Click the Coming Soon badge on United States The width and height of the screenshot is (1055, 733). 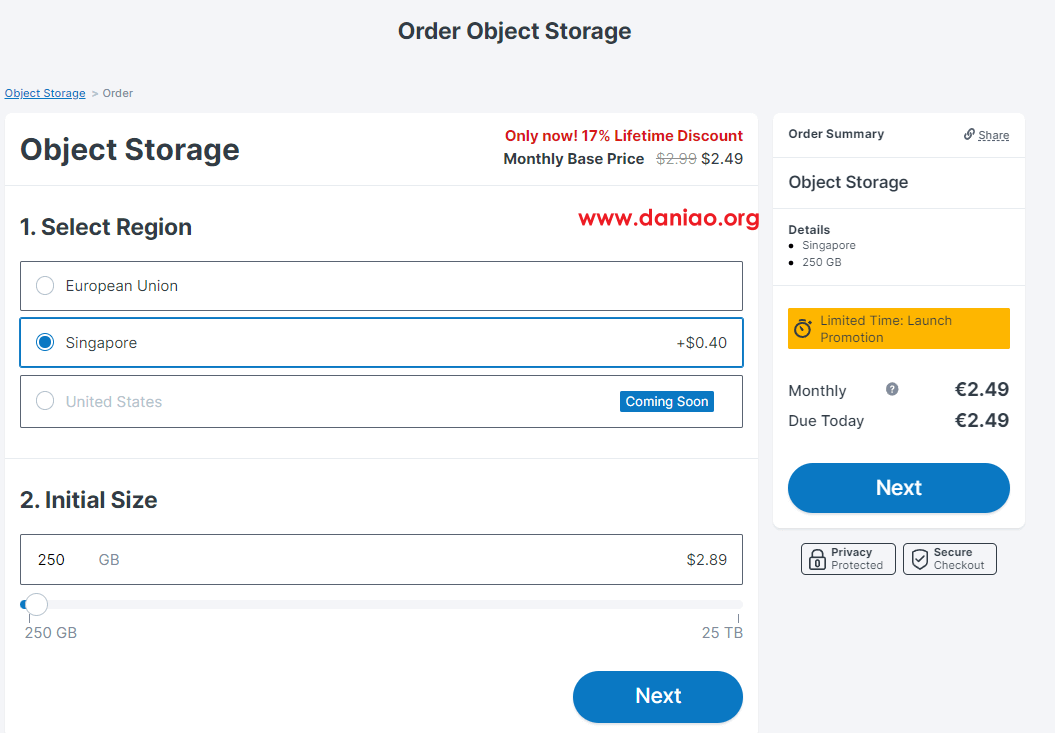click(x=666, y=401)
